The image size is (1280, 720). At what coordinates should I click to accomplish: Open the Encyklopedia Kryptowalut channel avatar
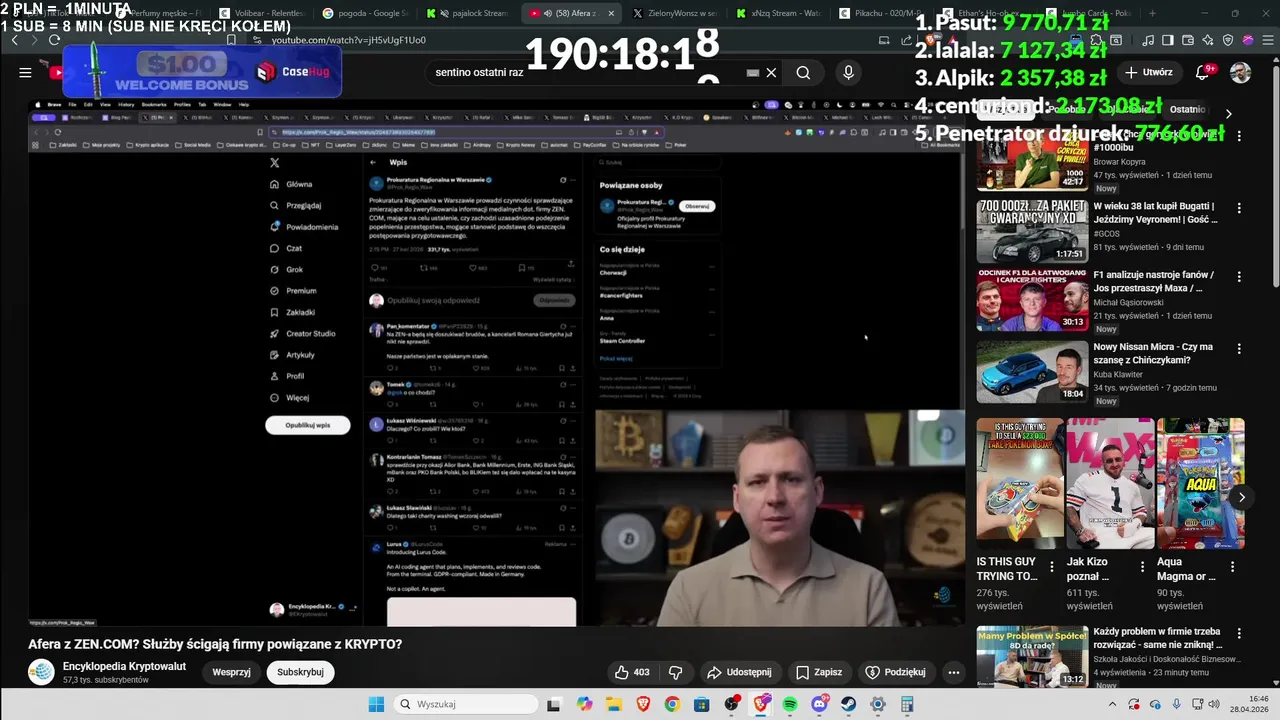pyautogui.click(x=41, y=672)
